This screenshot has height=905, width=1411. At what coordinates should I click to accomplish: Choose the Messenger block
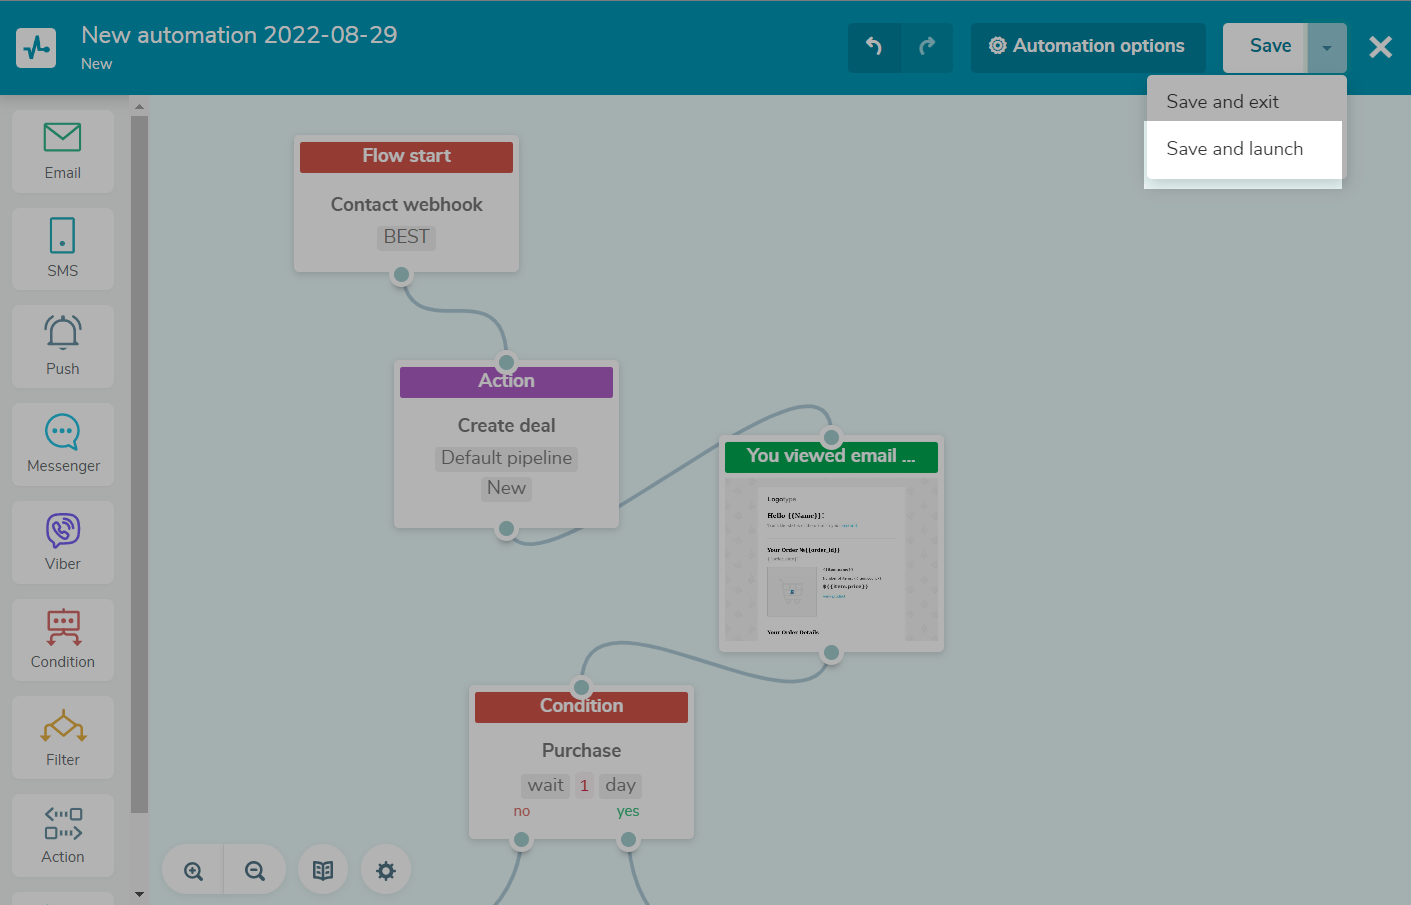point(62,444)
